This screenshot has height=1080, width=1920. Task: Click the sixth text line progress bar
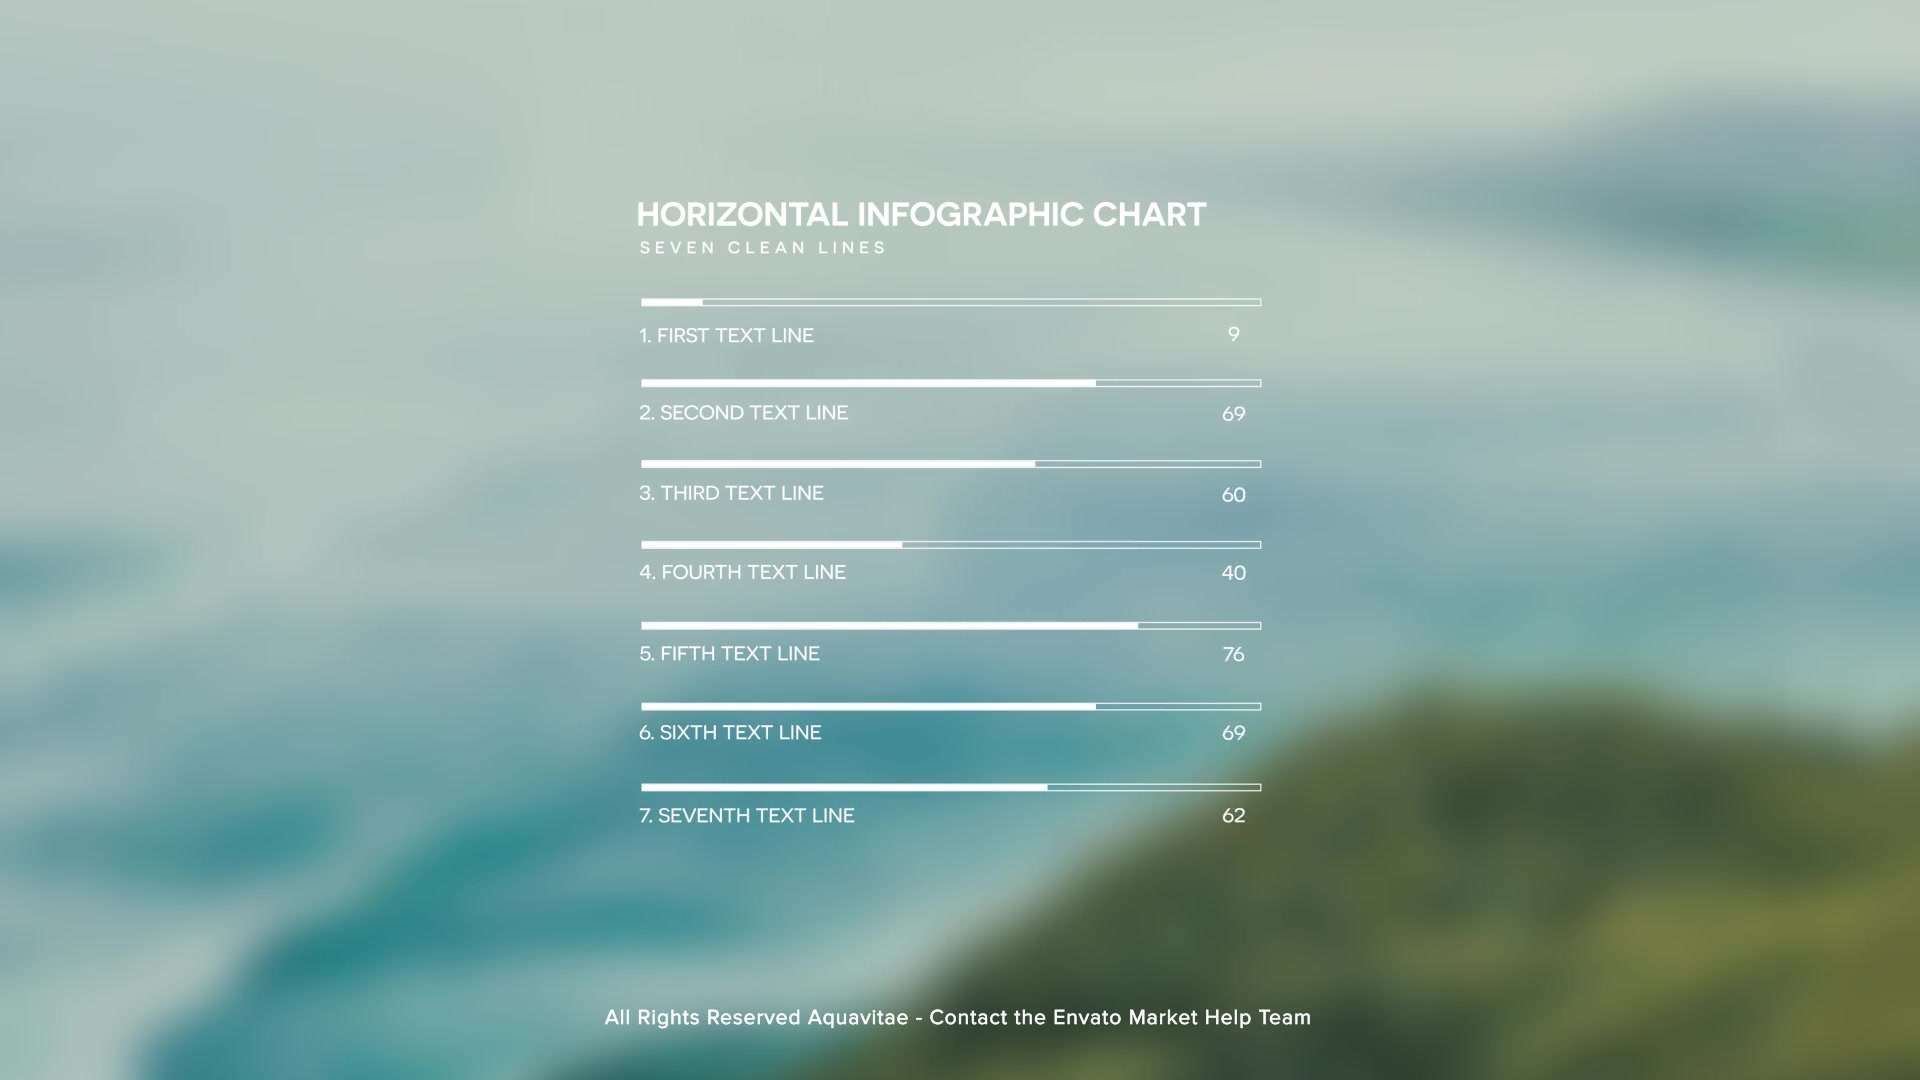[951, 707]
